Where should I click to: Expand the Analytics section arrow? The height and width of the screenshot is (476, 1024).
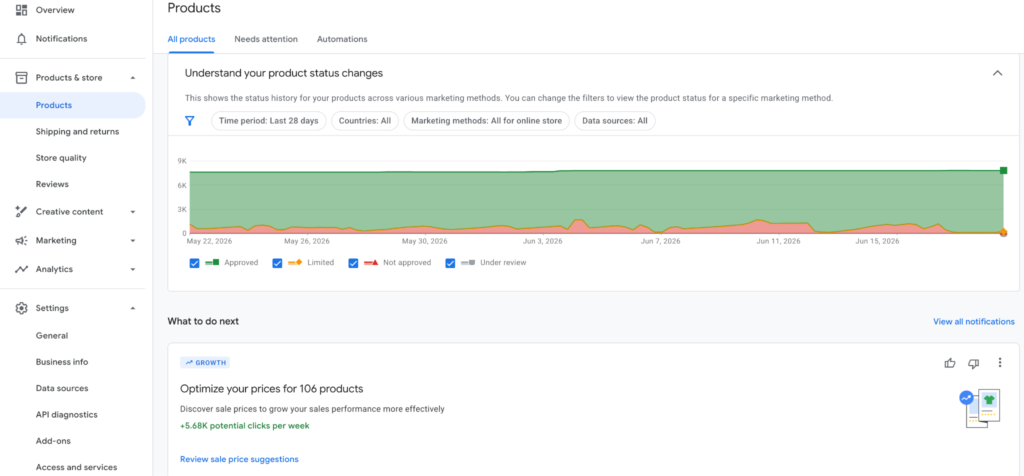click(133, 269)
